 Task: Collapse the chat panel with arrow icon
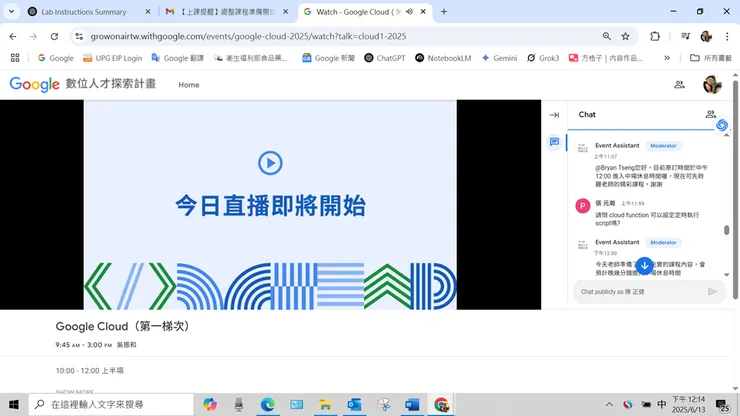click(x=554, y=115)
